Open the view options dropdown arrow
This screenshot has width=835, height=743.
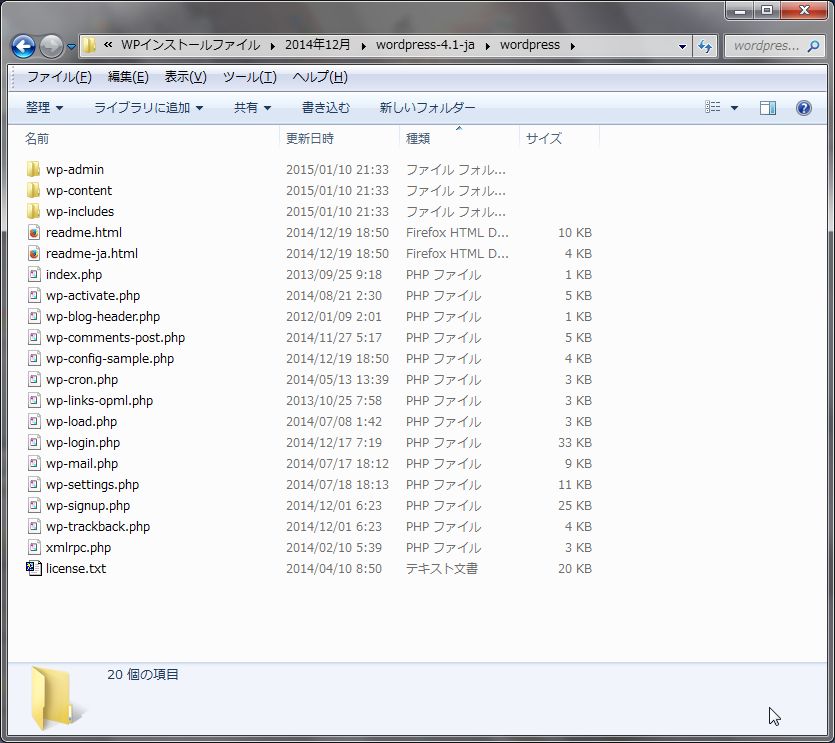pos(734,108)
